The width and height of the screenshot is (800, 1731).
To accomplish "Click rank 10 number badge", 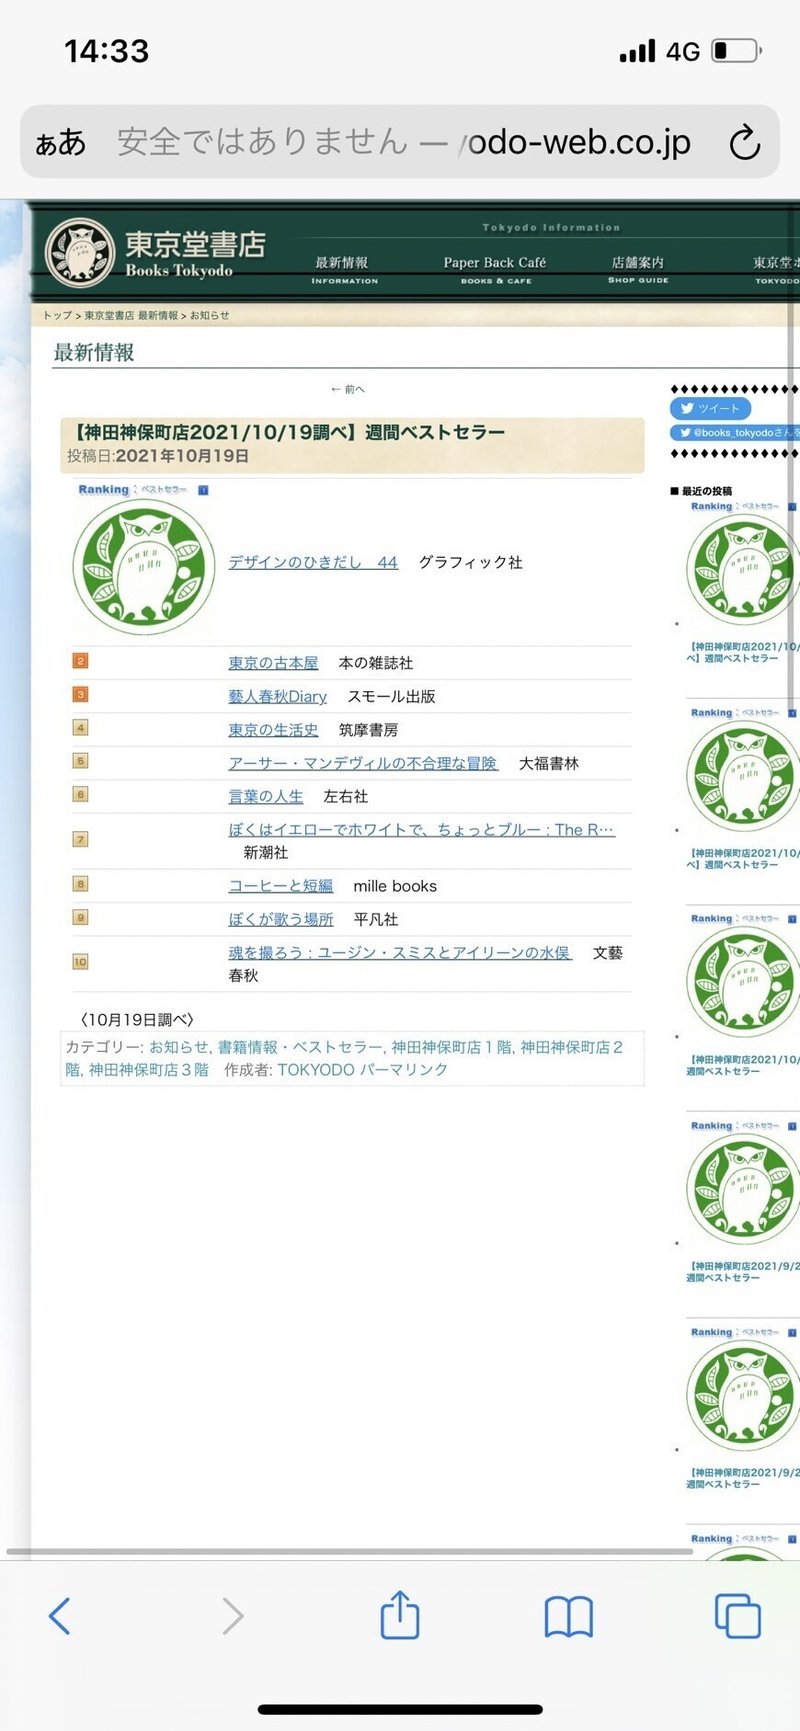I will pos(81,962).
